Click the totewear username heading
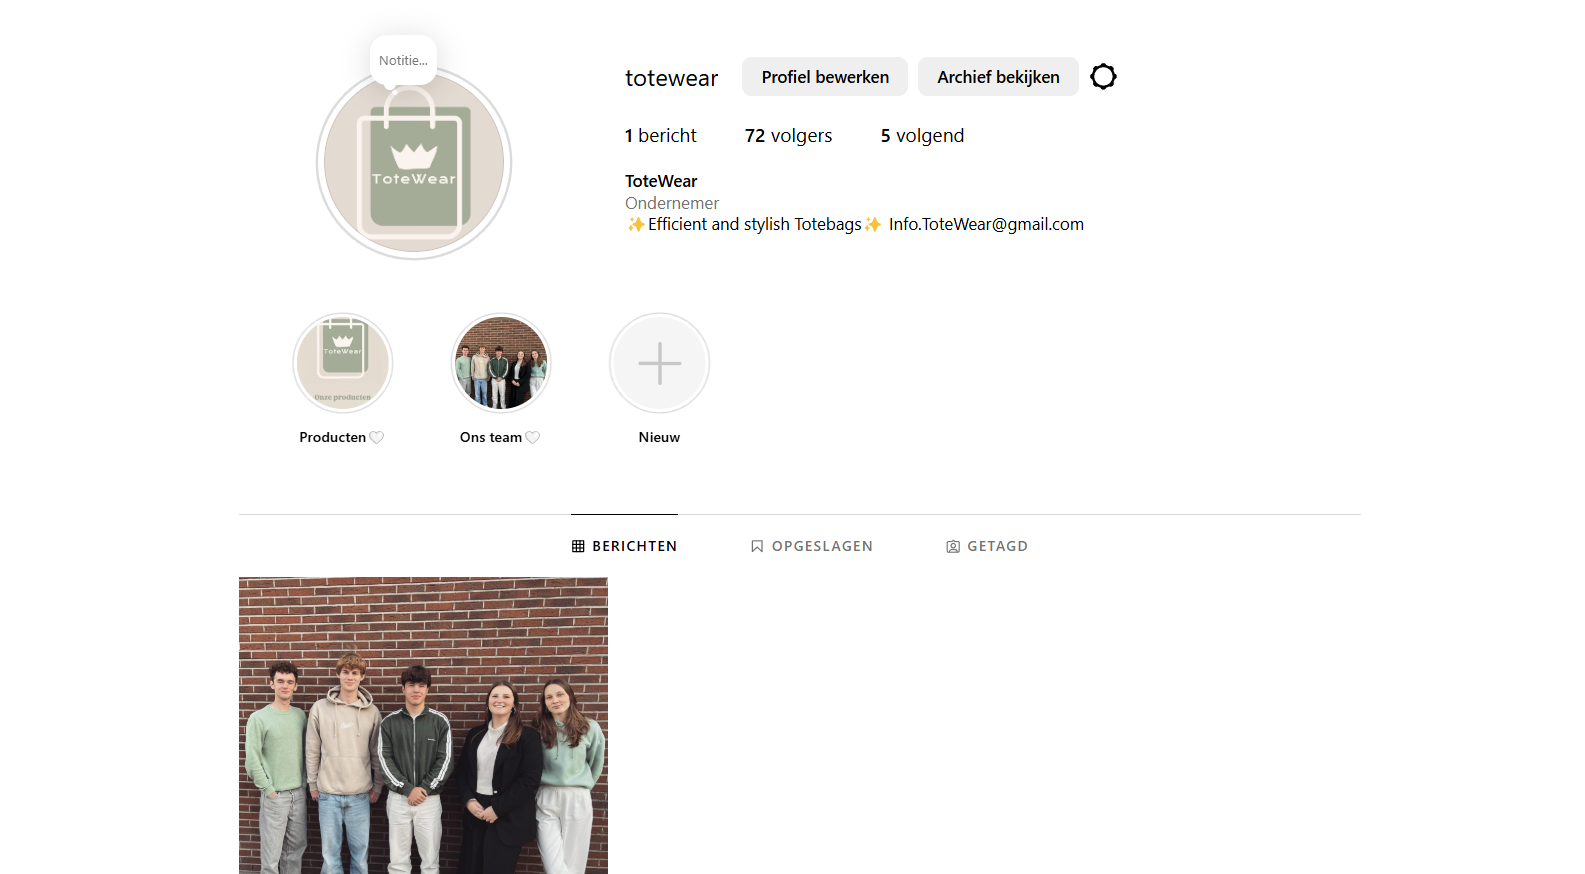Screen dimensions: 1585x874 click(x=671, y=78)
